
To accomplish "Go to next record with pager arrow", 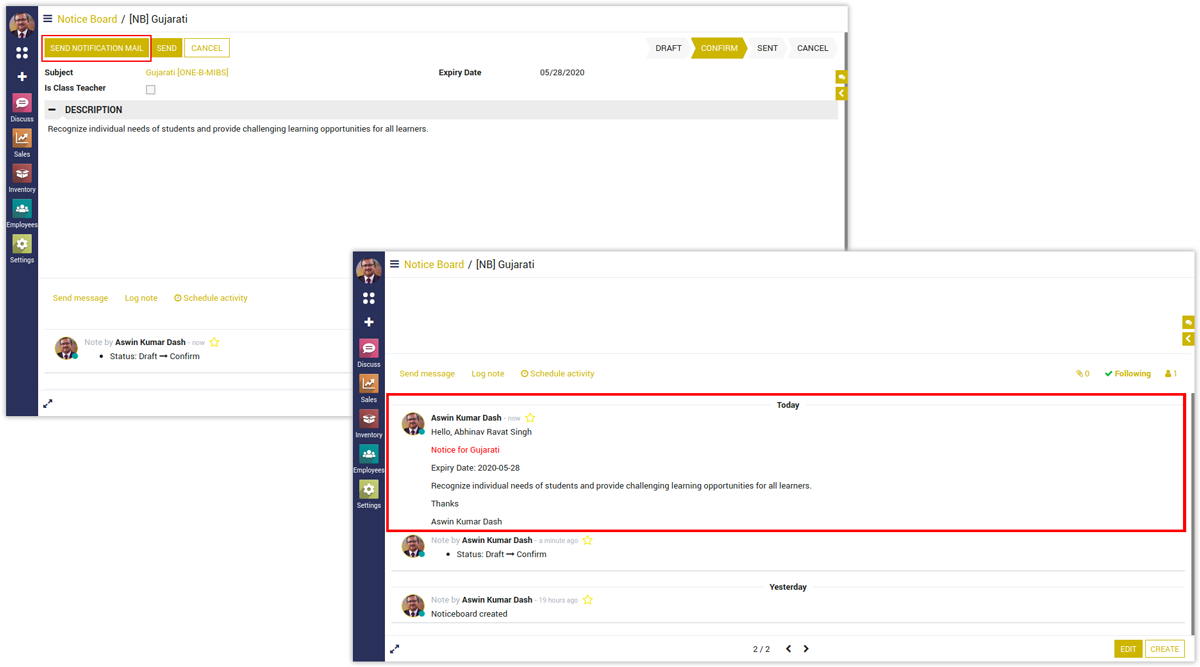I will coord(806,649).
